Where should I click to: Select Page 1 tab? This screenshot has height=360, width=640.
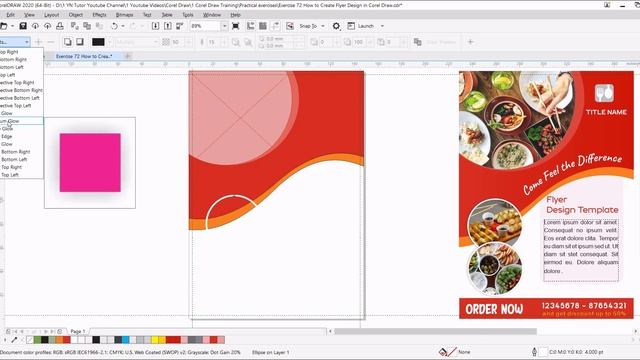[x=78, y=331]
